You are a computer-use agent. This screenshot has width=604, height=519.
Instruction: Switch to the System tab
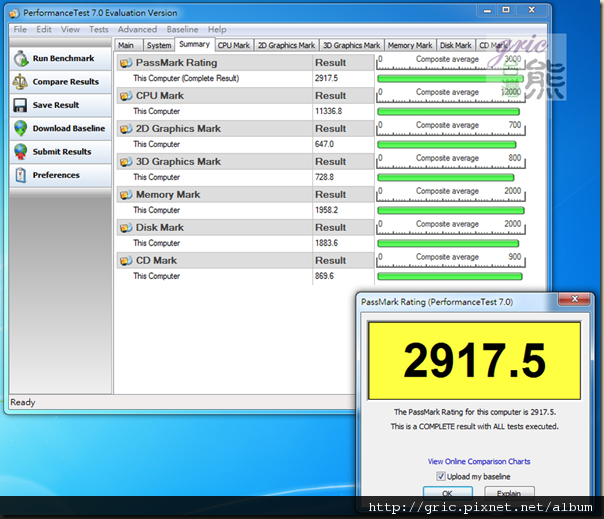pos(159,45)
